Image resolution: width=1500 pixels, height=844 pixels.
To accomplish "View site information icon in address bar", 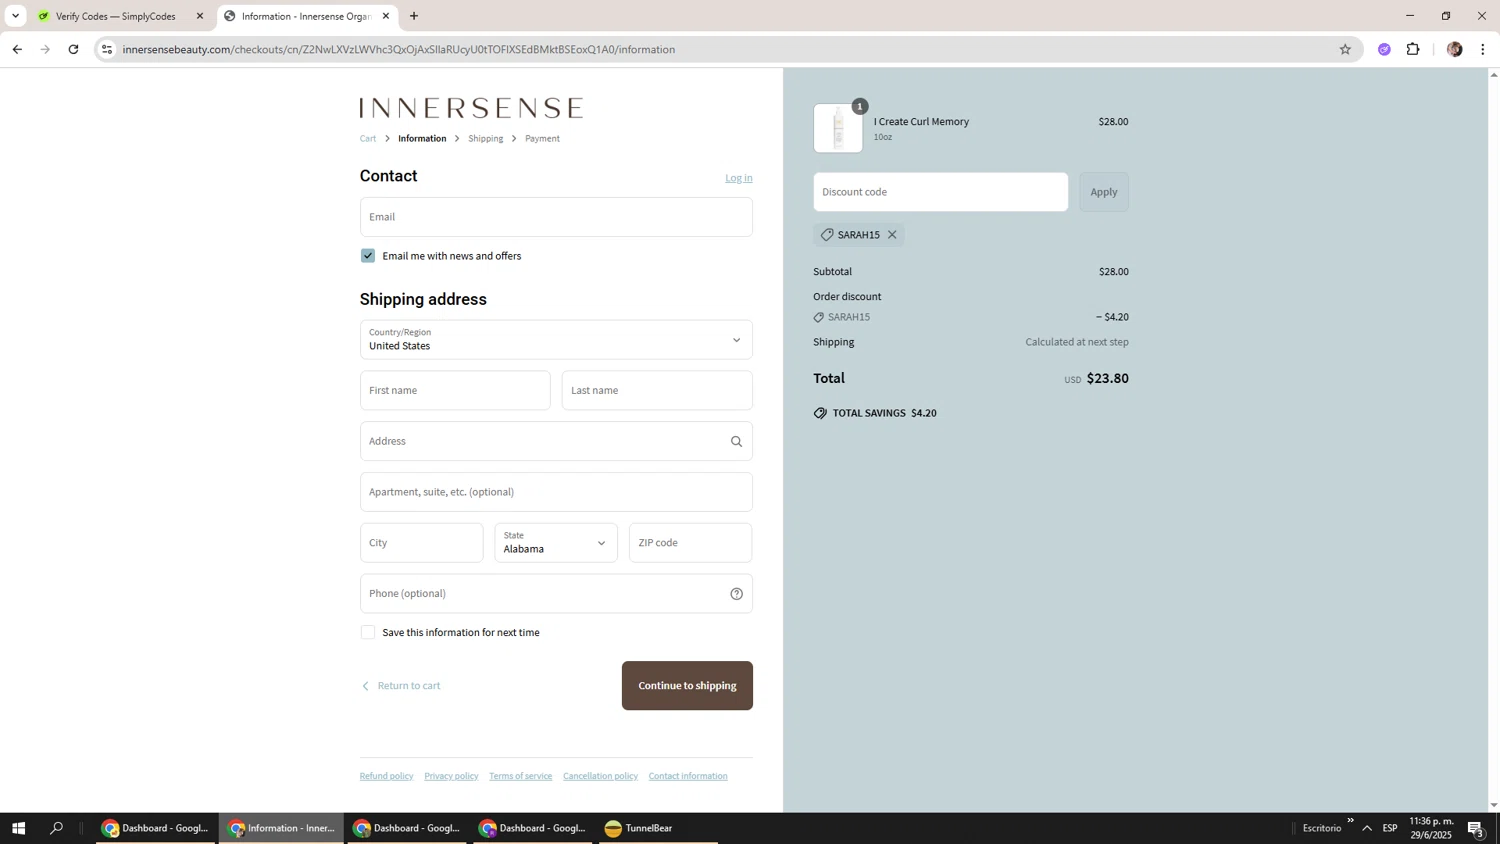I will point(107,49).
